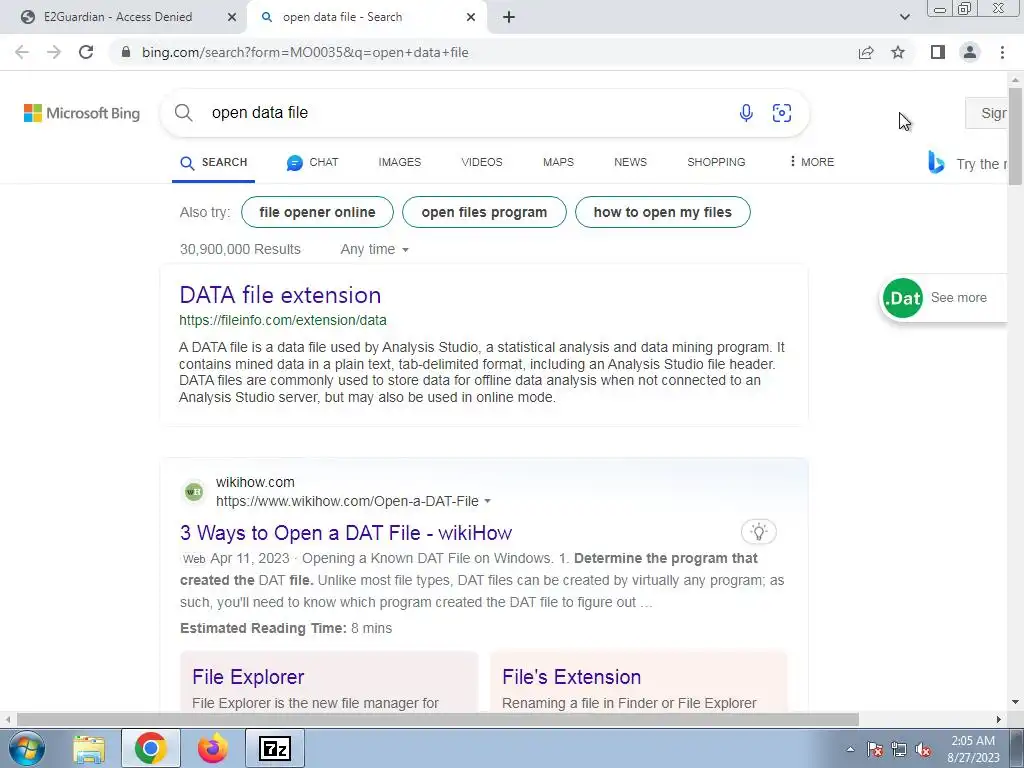The width and height of the screenshot is (1024, 768).
Task: Launch Firefox from the taskbar
Action: tap(213, 748)
